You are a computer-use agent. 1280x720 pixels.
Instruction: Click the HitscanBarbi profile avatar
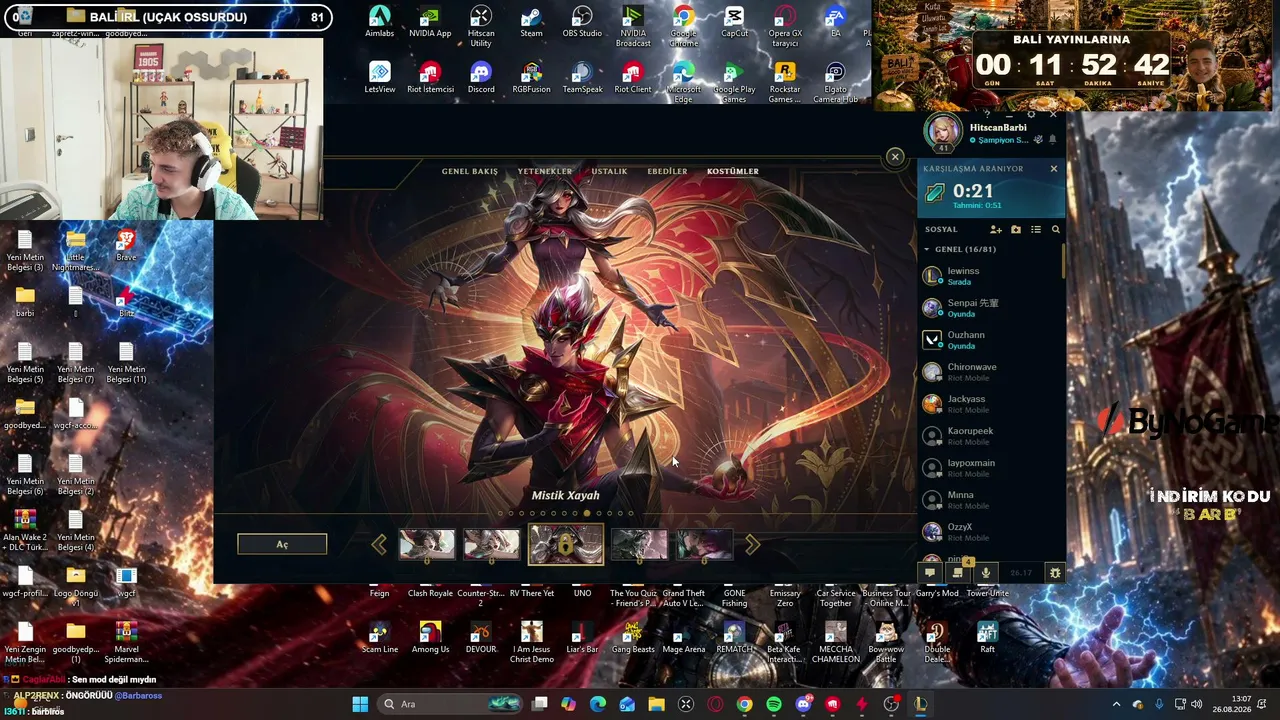click(943, 131)
